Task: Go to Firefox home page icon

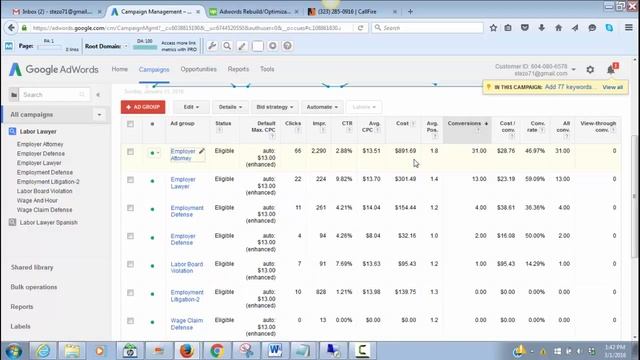Action: (558, 28)
